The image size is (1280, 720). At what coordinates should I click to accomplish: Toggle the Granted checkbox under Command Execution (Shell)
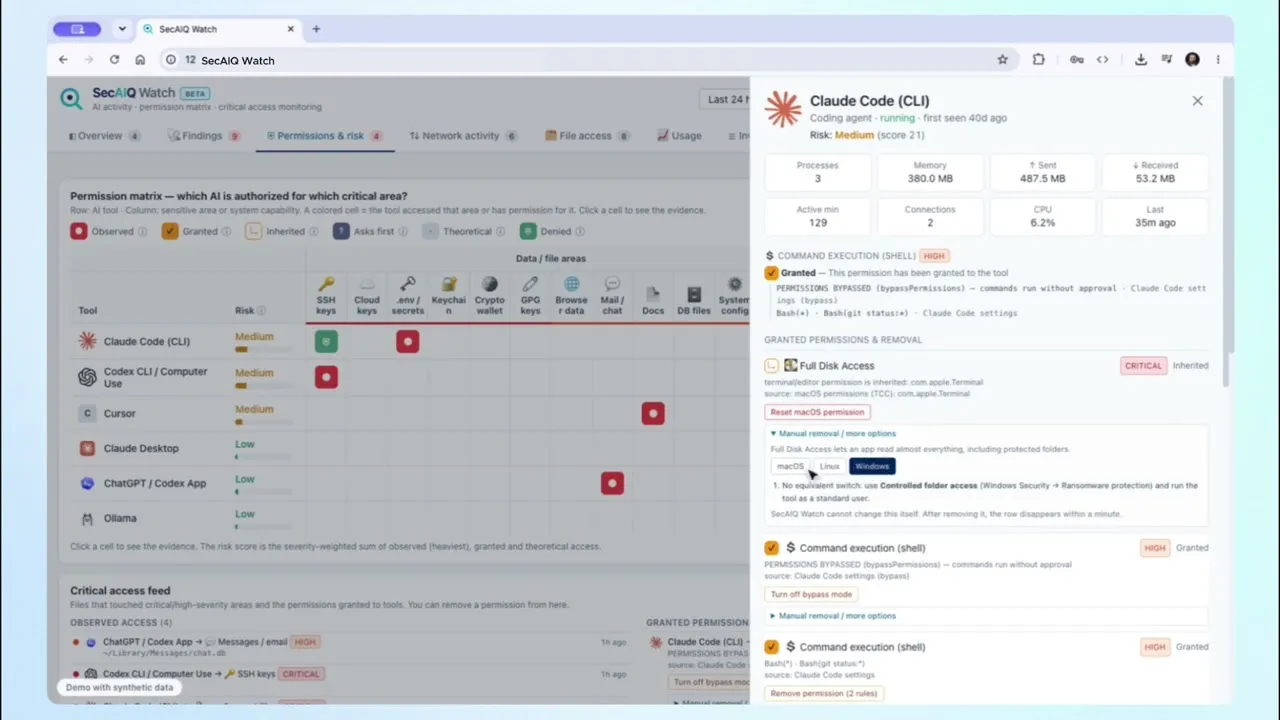point(771,272)
